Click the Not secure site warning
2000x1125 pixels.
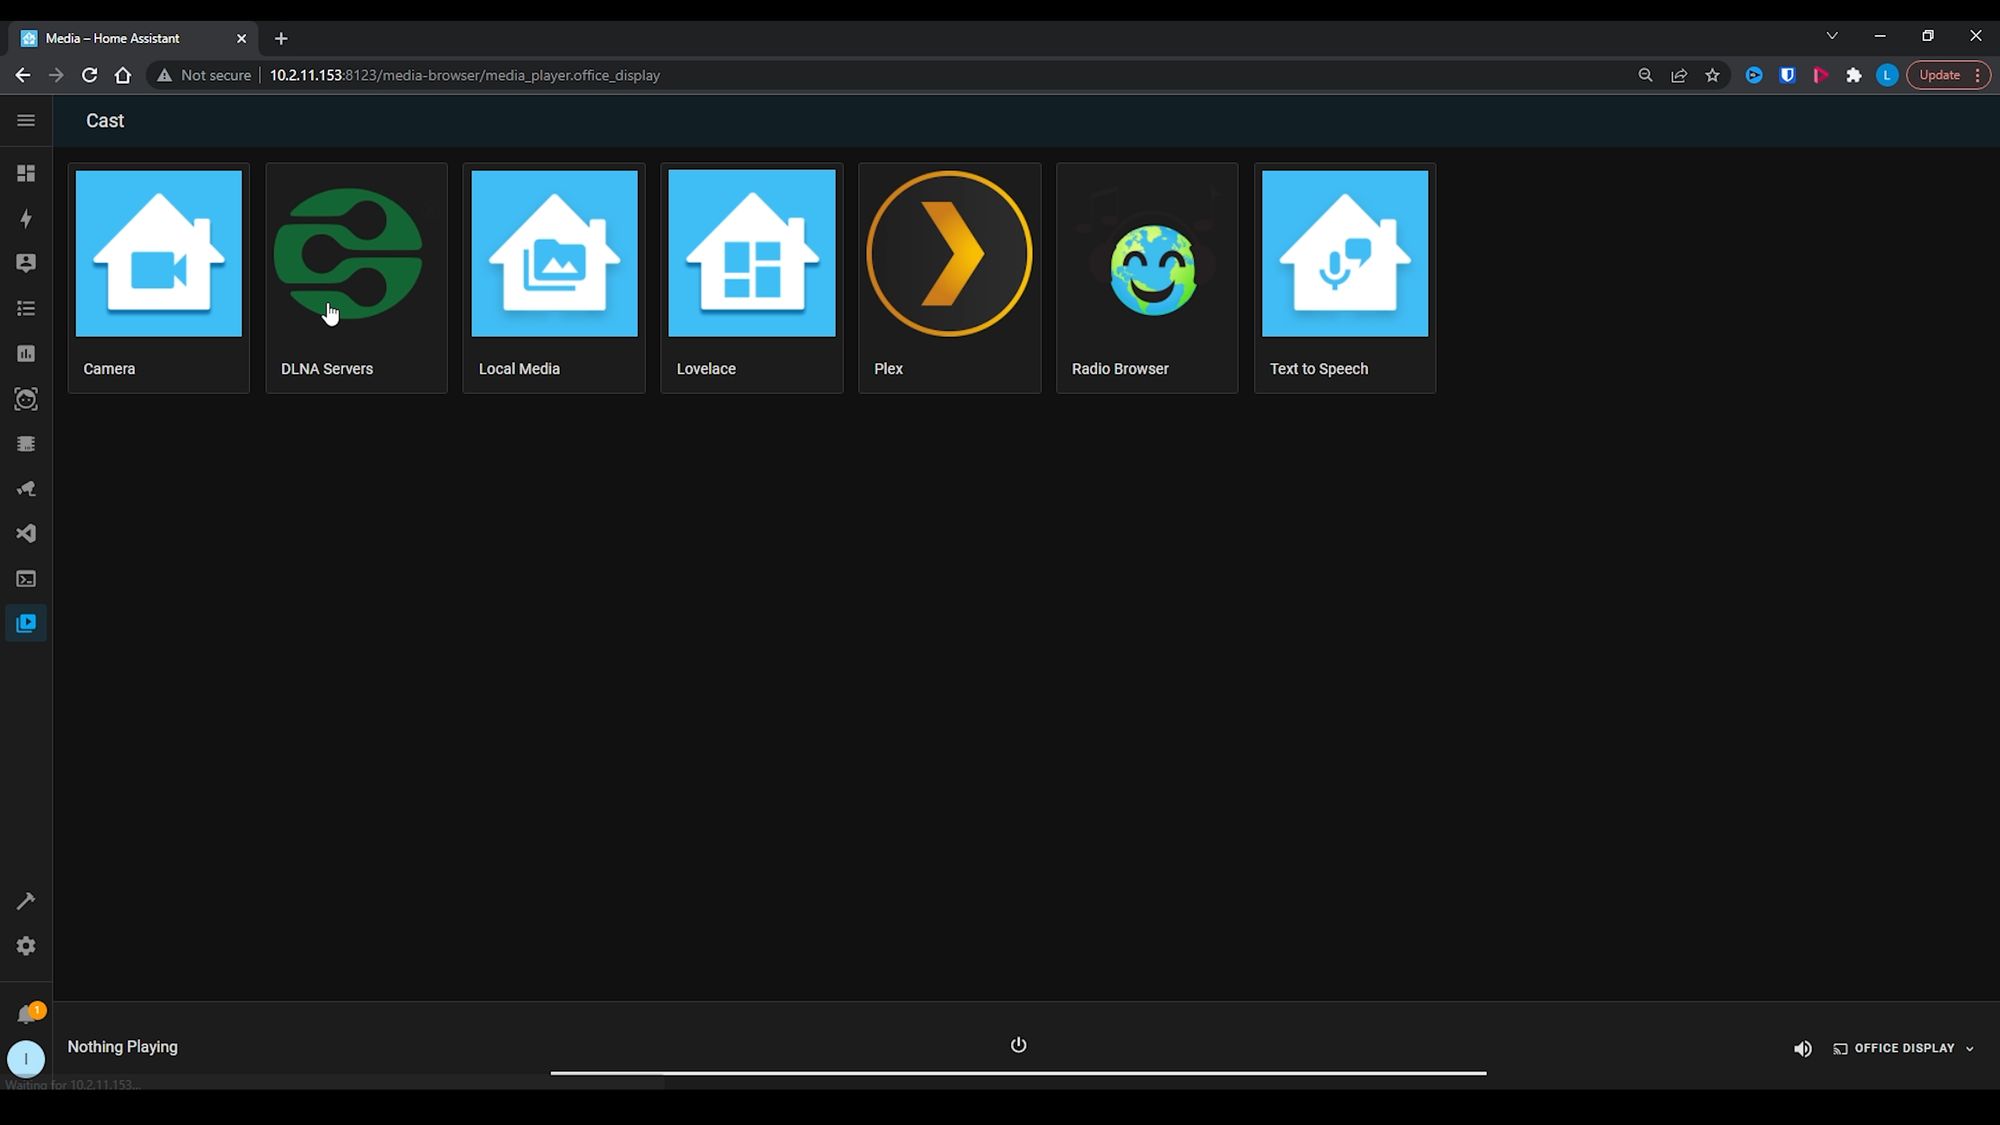pyautogui.click(x=204, y=75)
